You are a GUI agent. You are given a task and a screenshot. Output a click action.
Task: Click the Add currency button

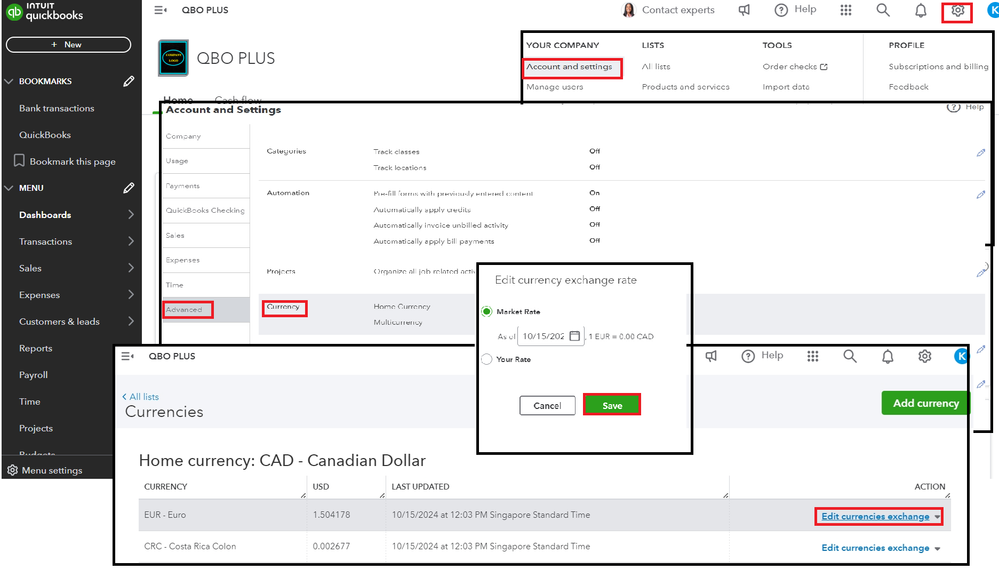pos(925,403)
